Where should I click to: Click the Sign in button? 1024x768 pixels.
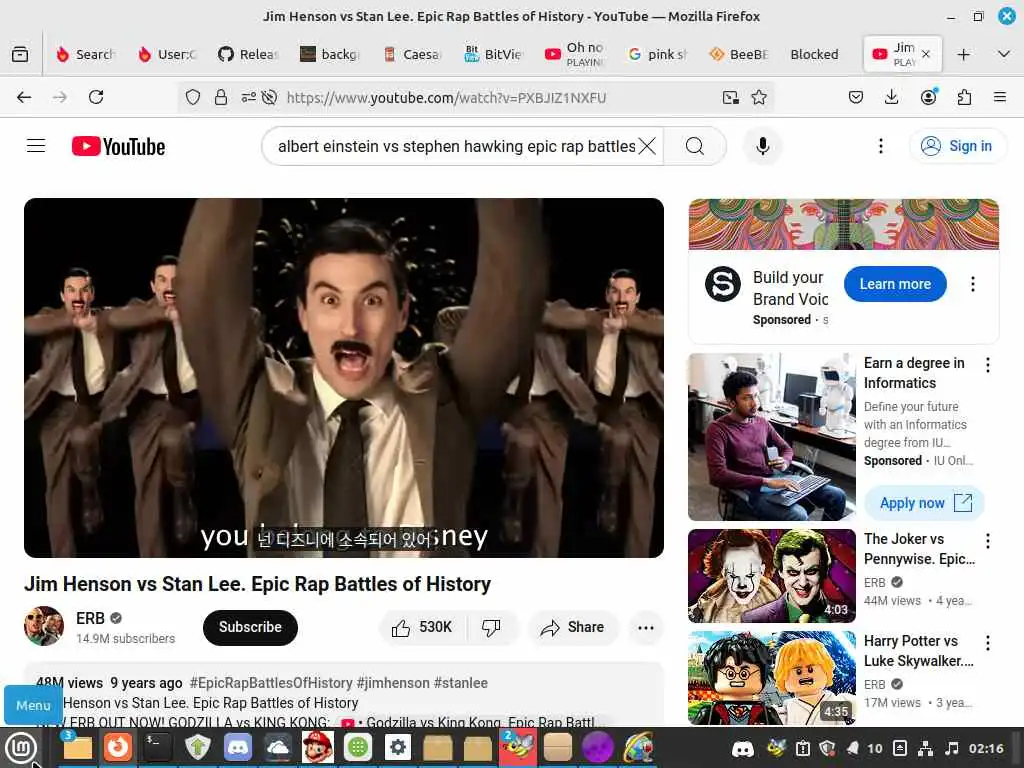tap(957, 146)
